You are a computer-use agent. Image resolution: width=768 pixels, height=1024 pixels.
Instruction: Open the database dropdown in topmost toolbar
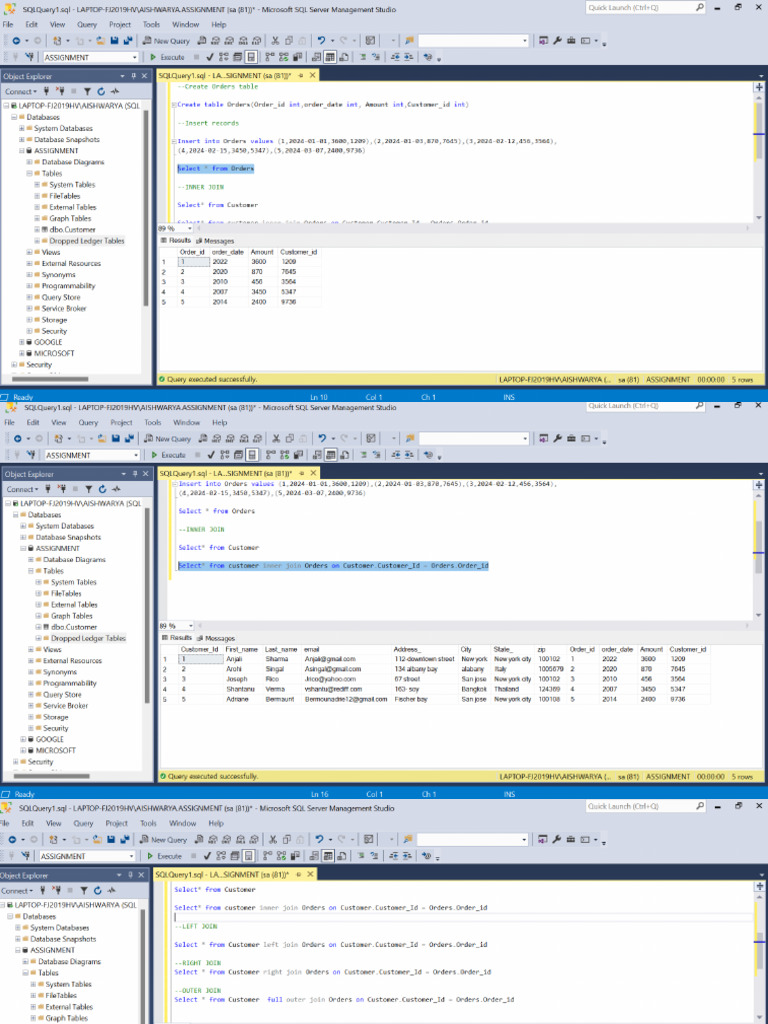tap(134, 57)
